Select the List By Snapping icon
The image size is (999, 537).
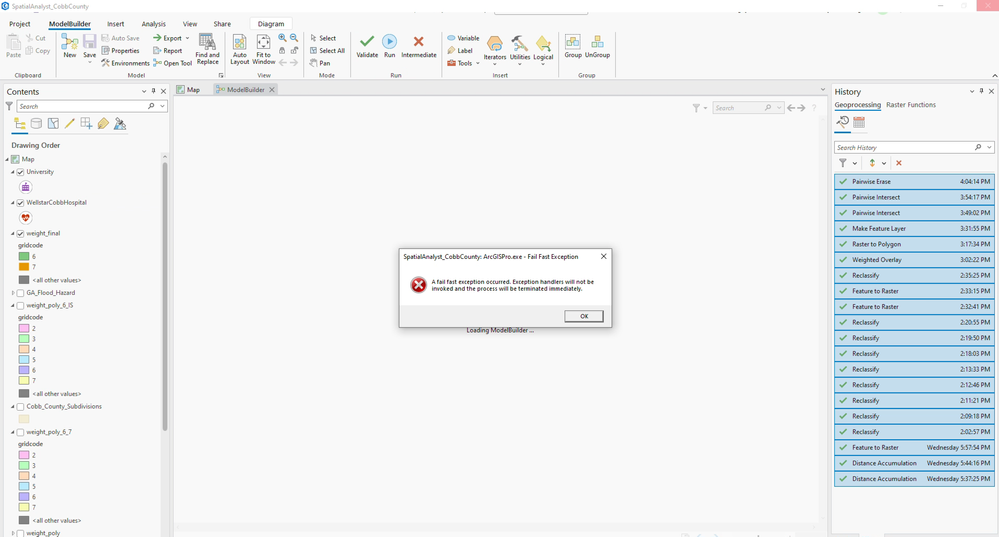86,124
